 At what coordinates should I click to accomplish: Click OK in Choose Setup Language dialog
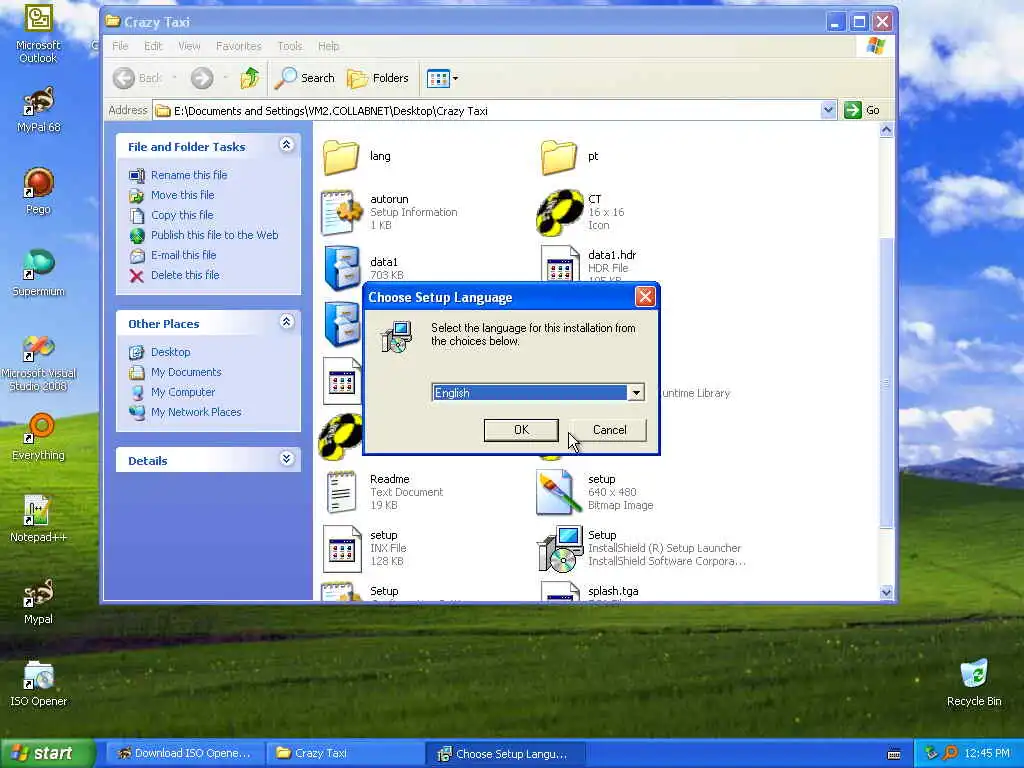pos(521,430)
